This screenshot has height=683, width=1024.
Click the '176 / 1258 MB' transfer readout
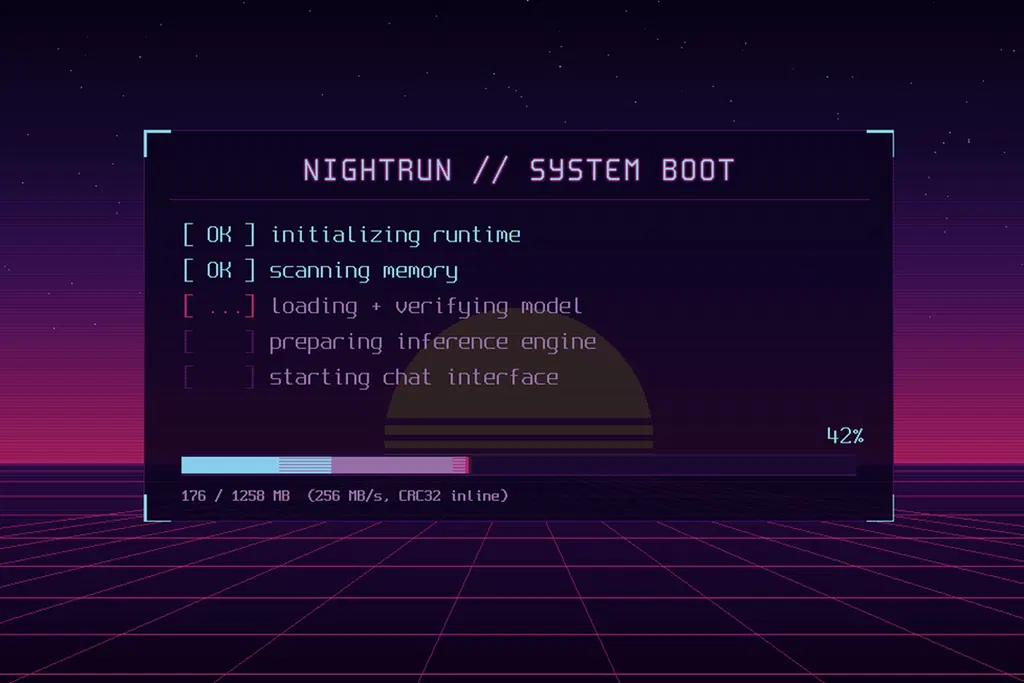(236, 496)
